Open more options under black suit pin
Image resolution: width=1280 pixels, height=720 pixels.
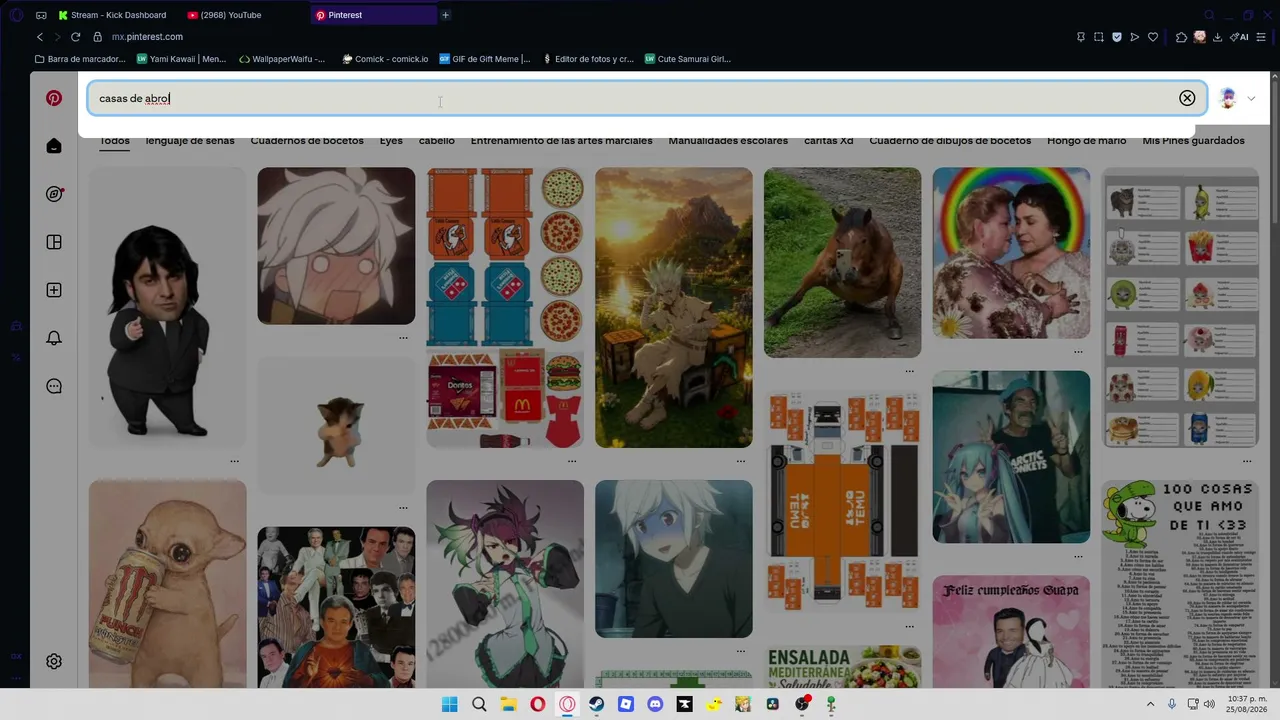click(x=234, y=461)
